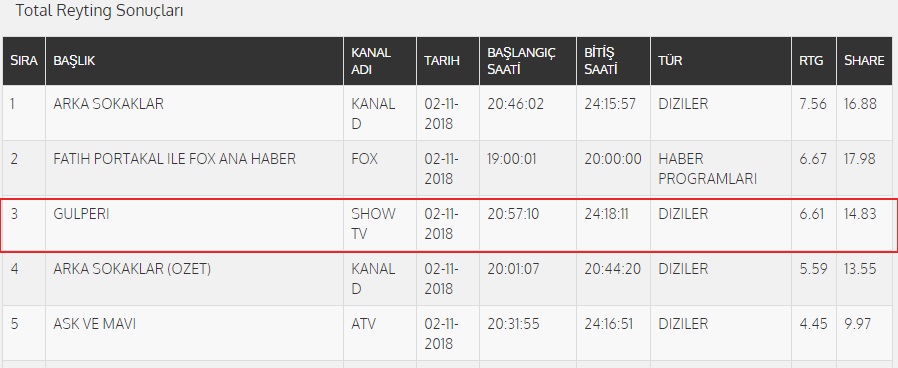The image size is (898, 368).
Task: Click the RTG column header
Action: 813,61
